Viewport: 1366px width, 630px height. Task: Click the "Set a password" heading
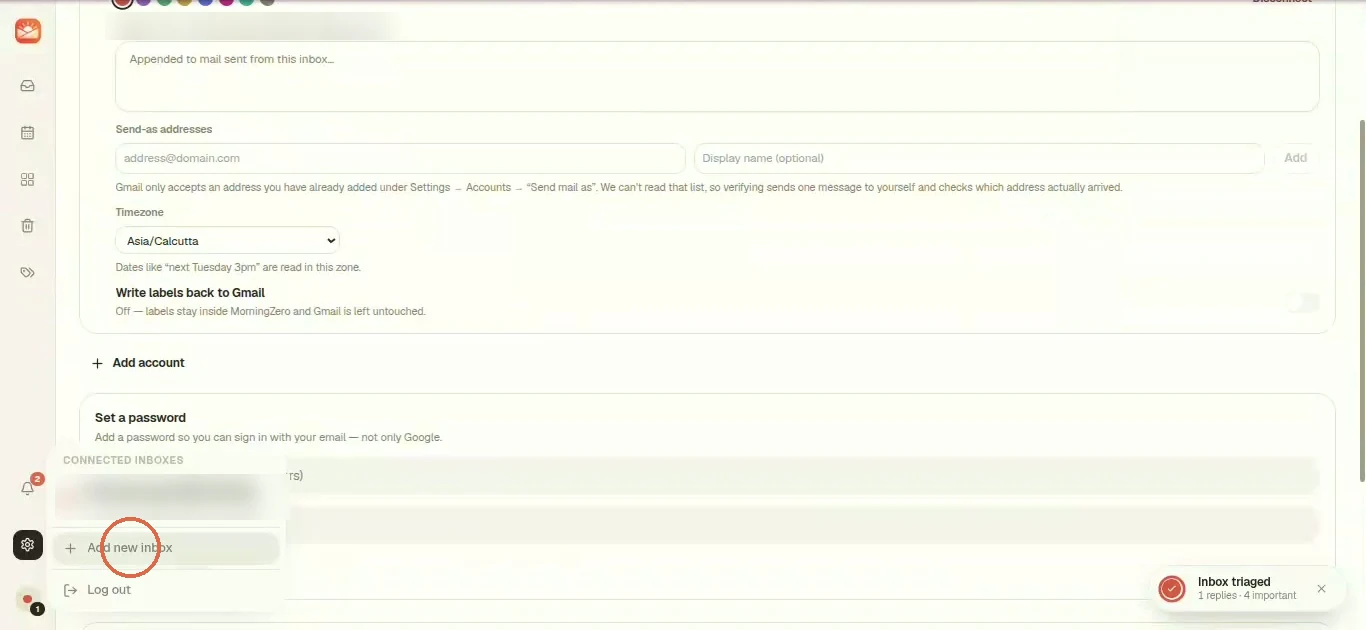(140, 418)
